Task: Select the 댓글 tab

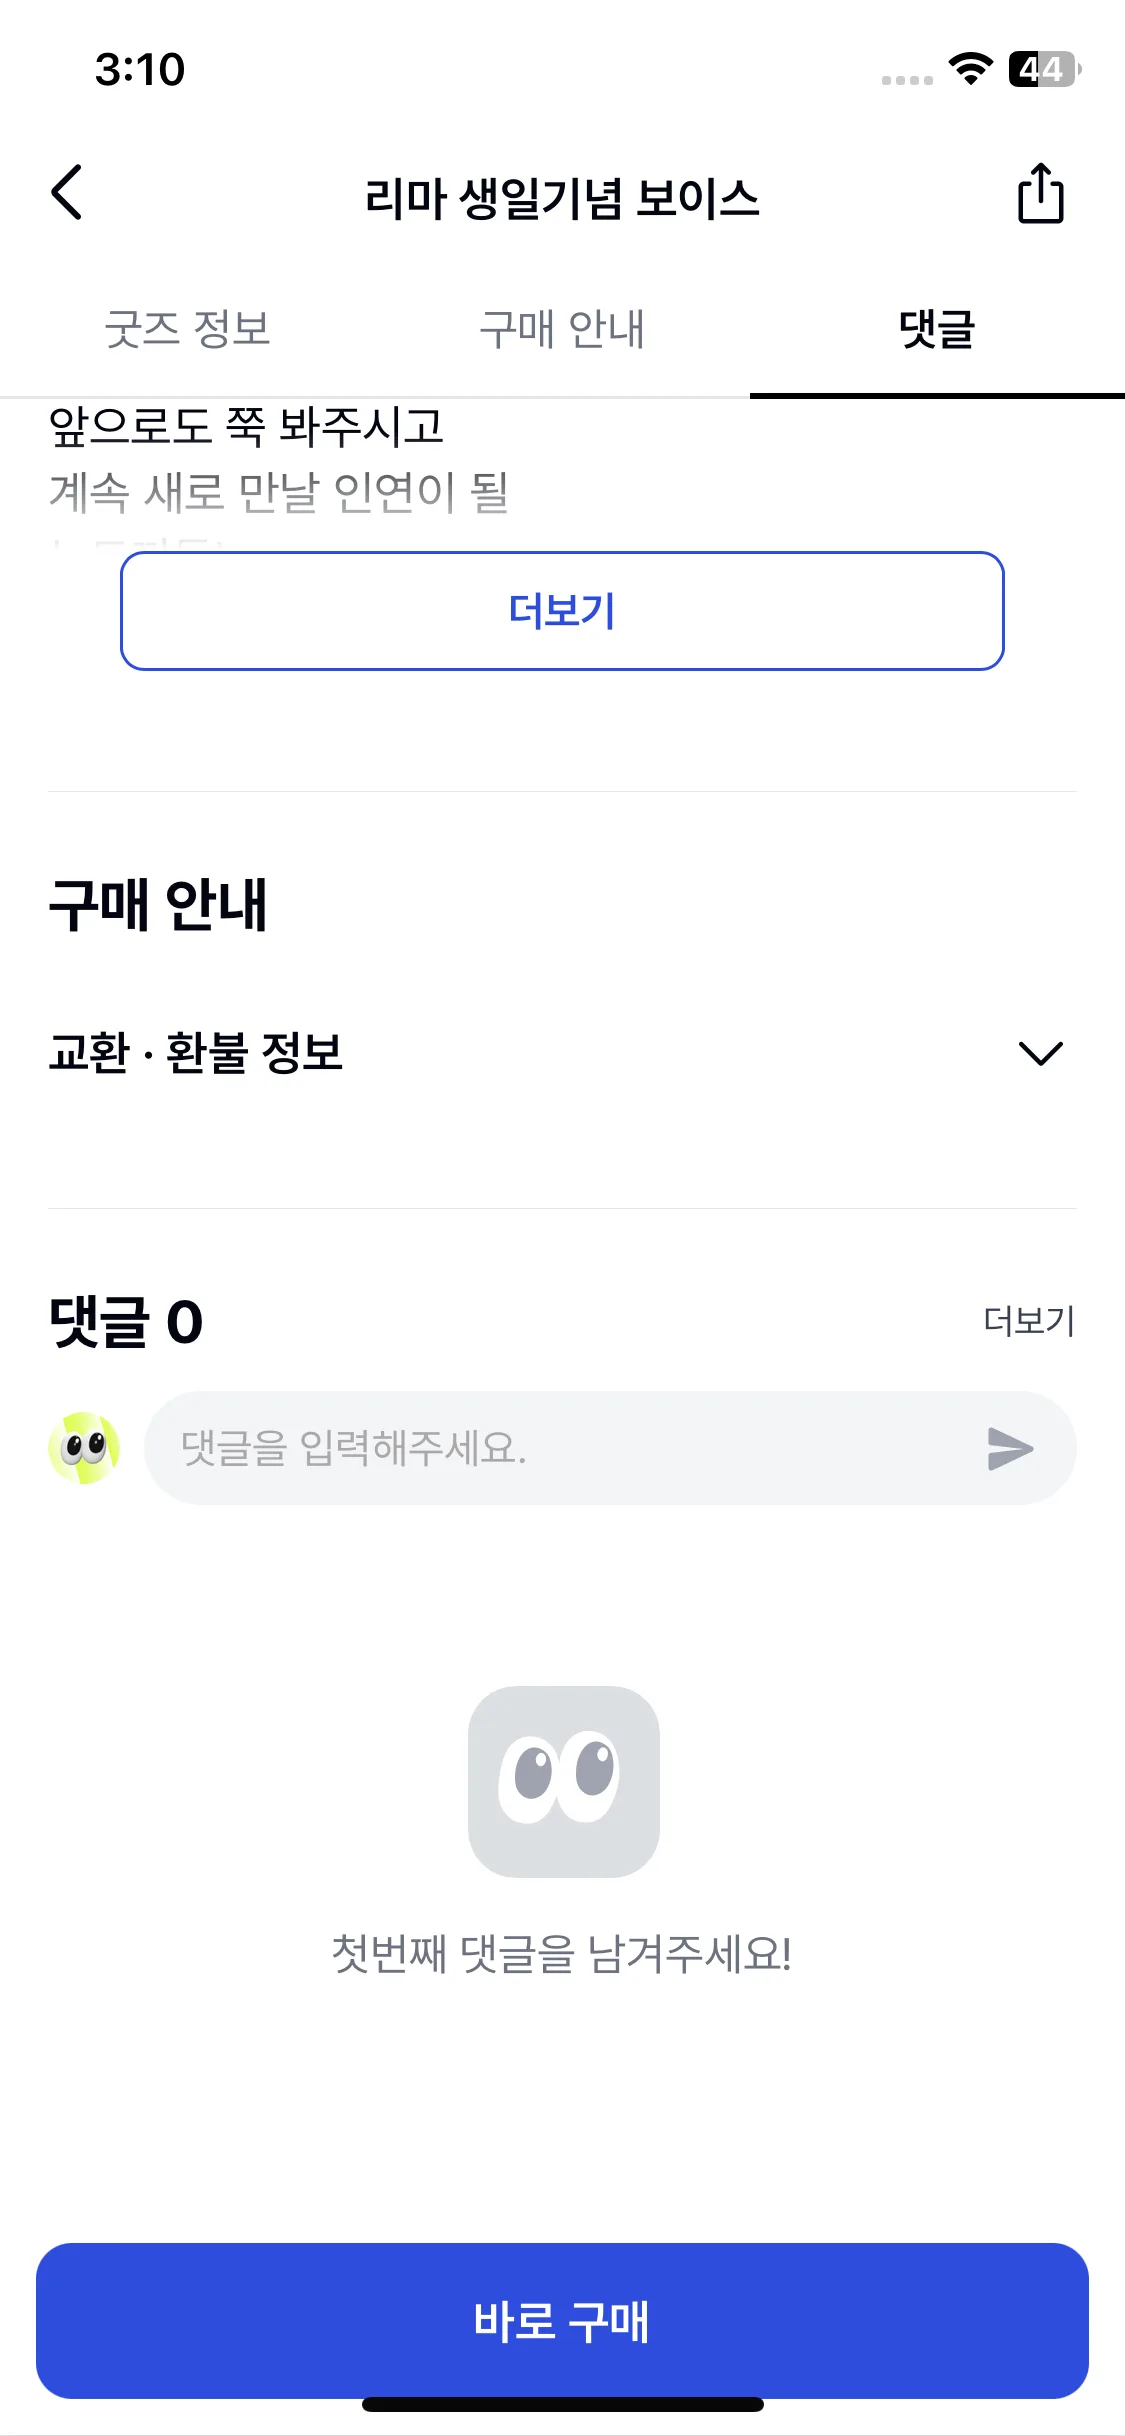Action: coord(937,329)
